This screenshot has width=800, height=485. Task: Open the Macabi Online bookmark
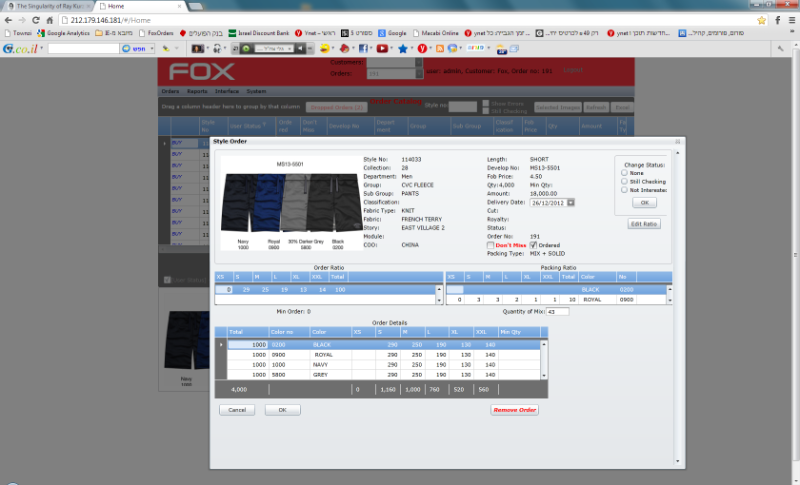coord(436,33)
